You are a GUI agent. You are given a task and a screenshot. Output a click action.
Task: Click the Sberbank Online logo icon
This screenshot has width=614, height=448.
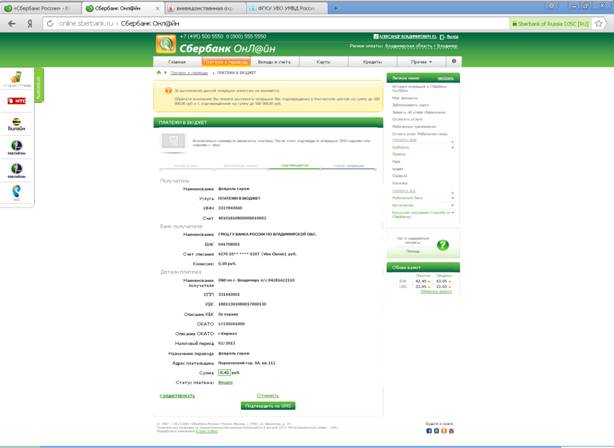[165, 43]
